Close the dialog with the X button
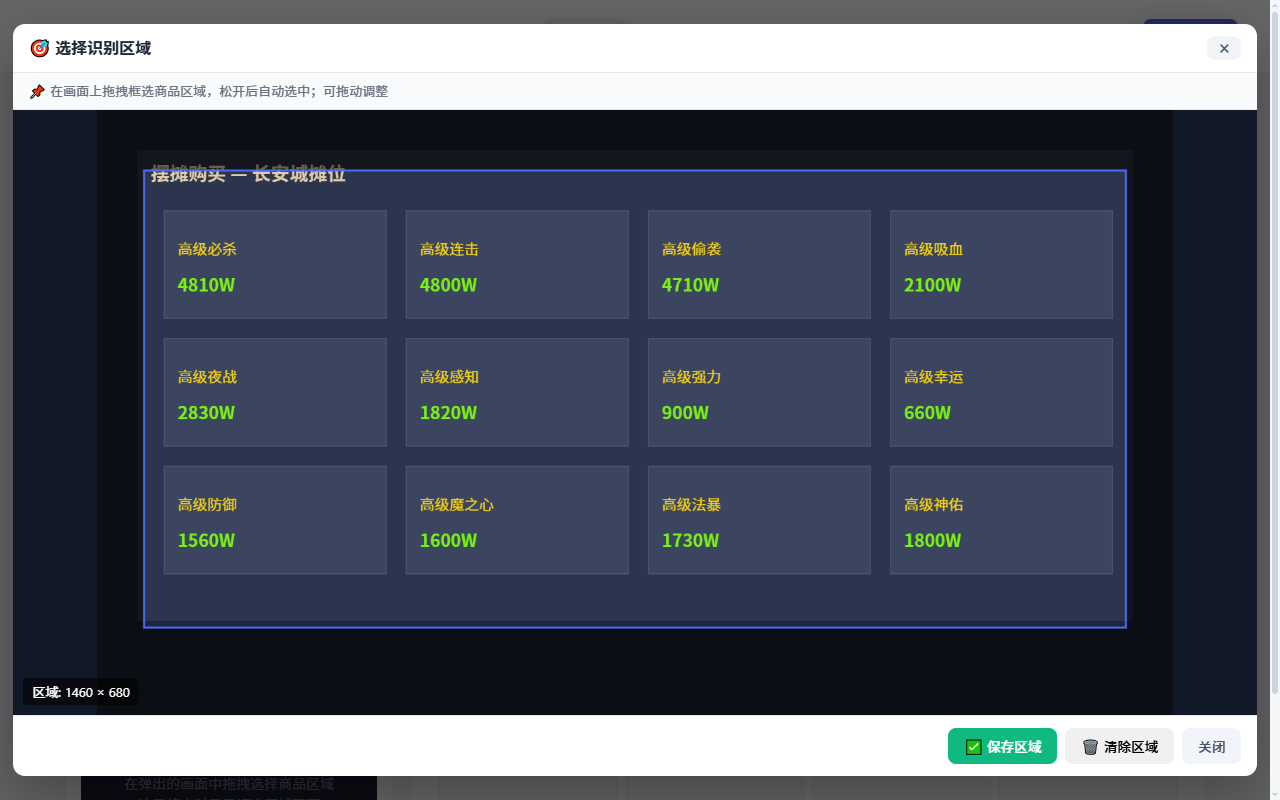Image resolution: width=1280 pixels, height=800 pixels. click(x=1224, y=48)
